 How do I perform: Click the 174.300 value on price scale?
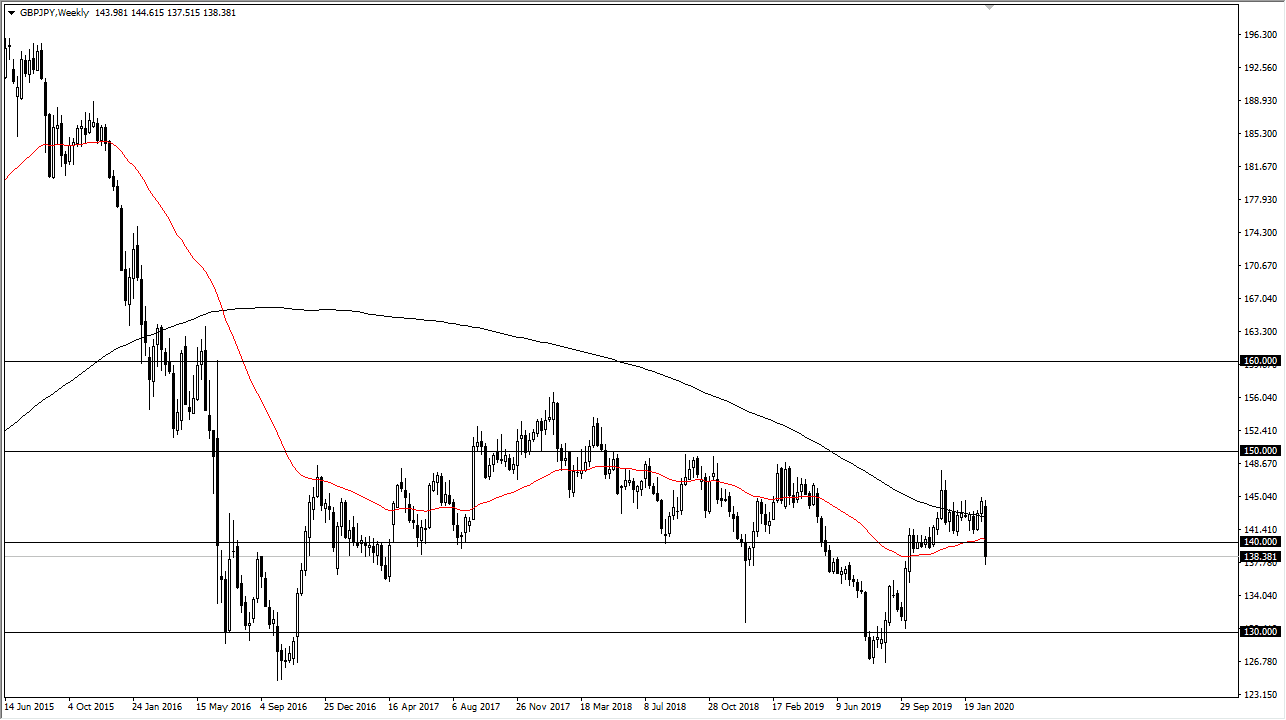coord(1260,233)
